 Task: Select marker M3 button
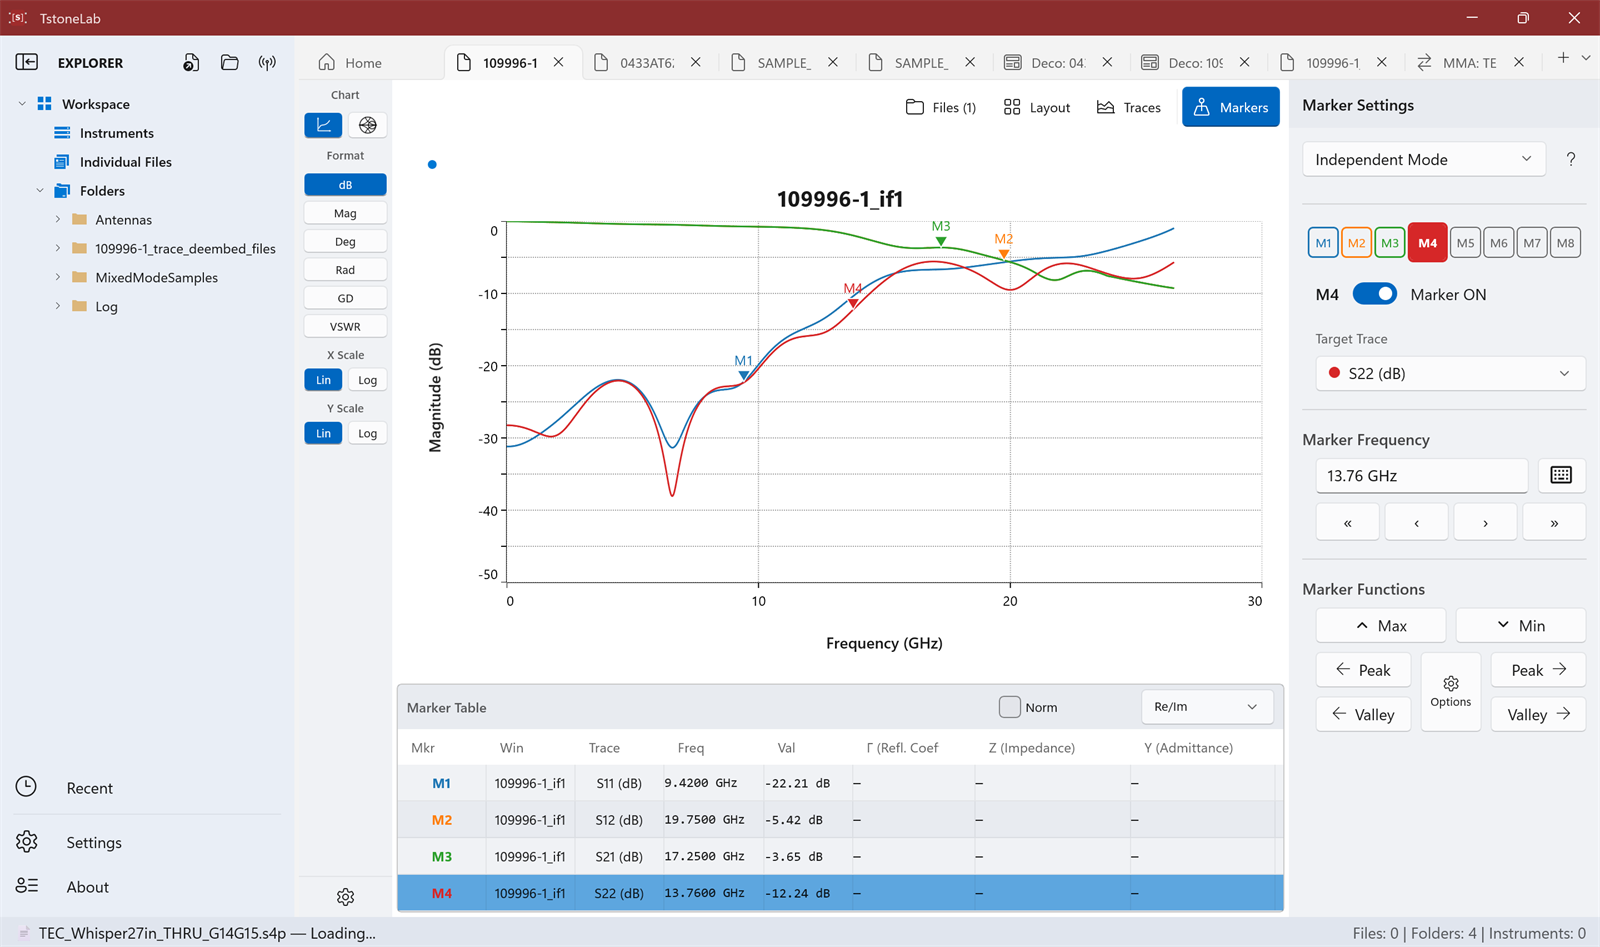pyautogui.click(x=1390, y=243)
